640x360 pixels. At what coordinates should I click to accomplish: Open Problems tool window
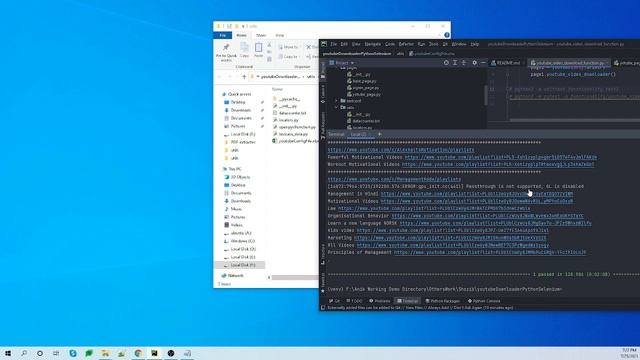(x=380, y=301)
